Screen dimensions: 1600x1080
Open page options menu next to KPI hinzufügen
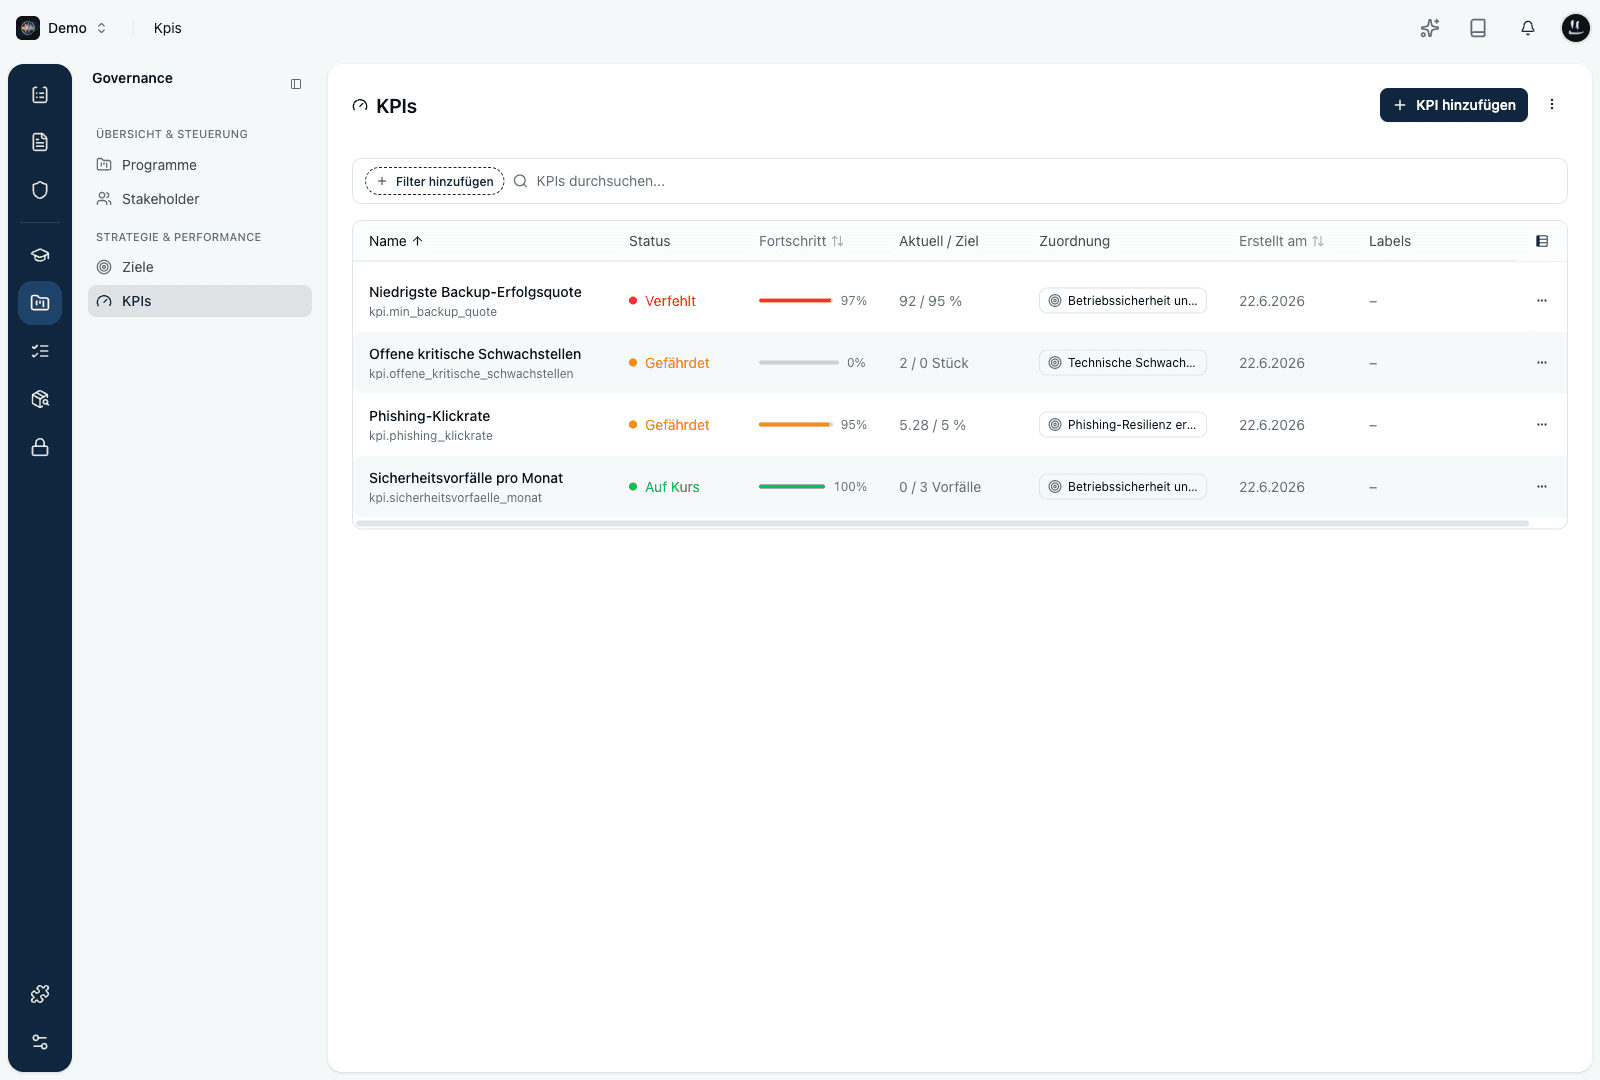click(1552, 105)
